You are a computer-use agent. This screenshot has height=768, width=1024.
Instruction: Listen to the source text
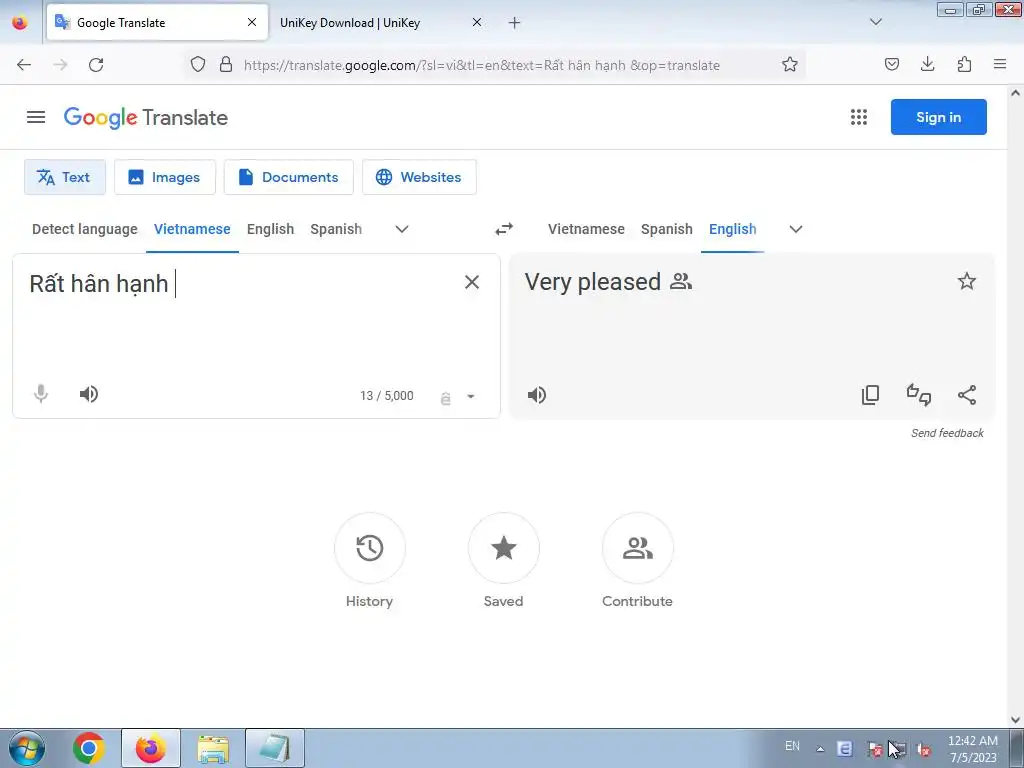tap(89, 394)
